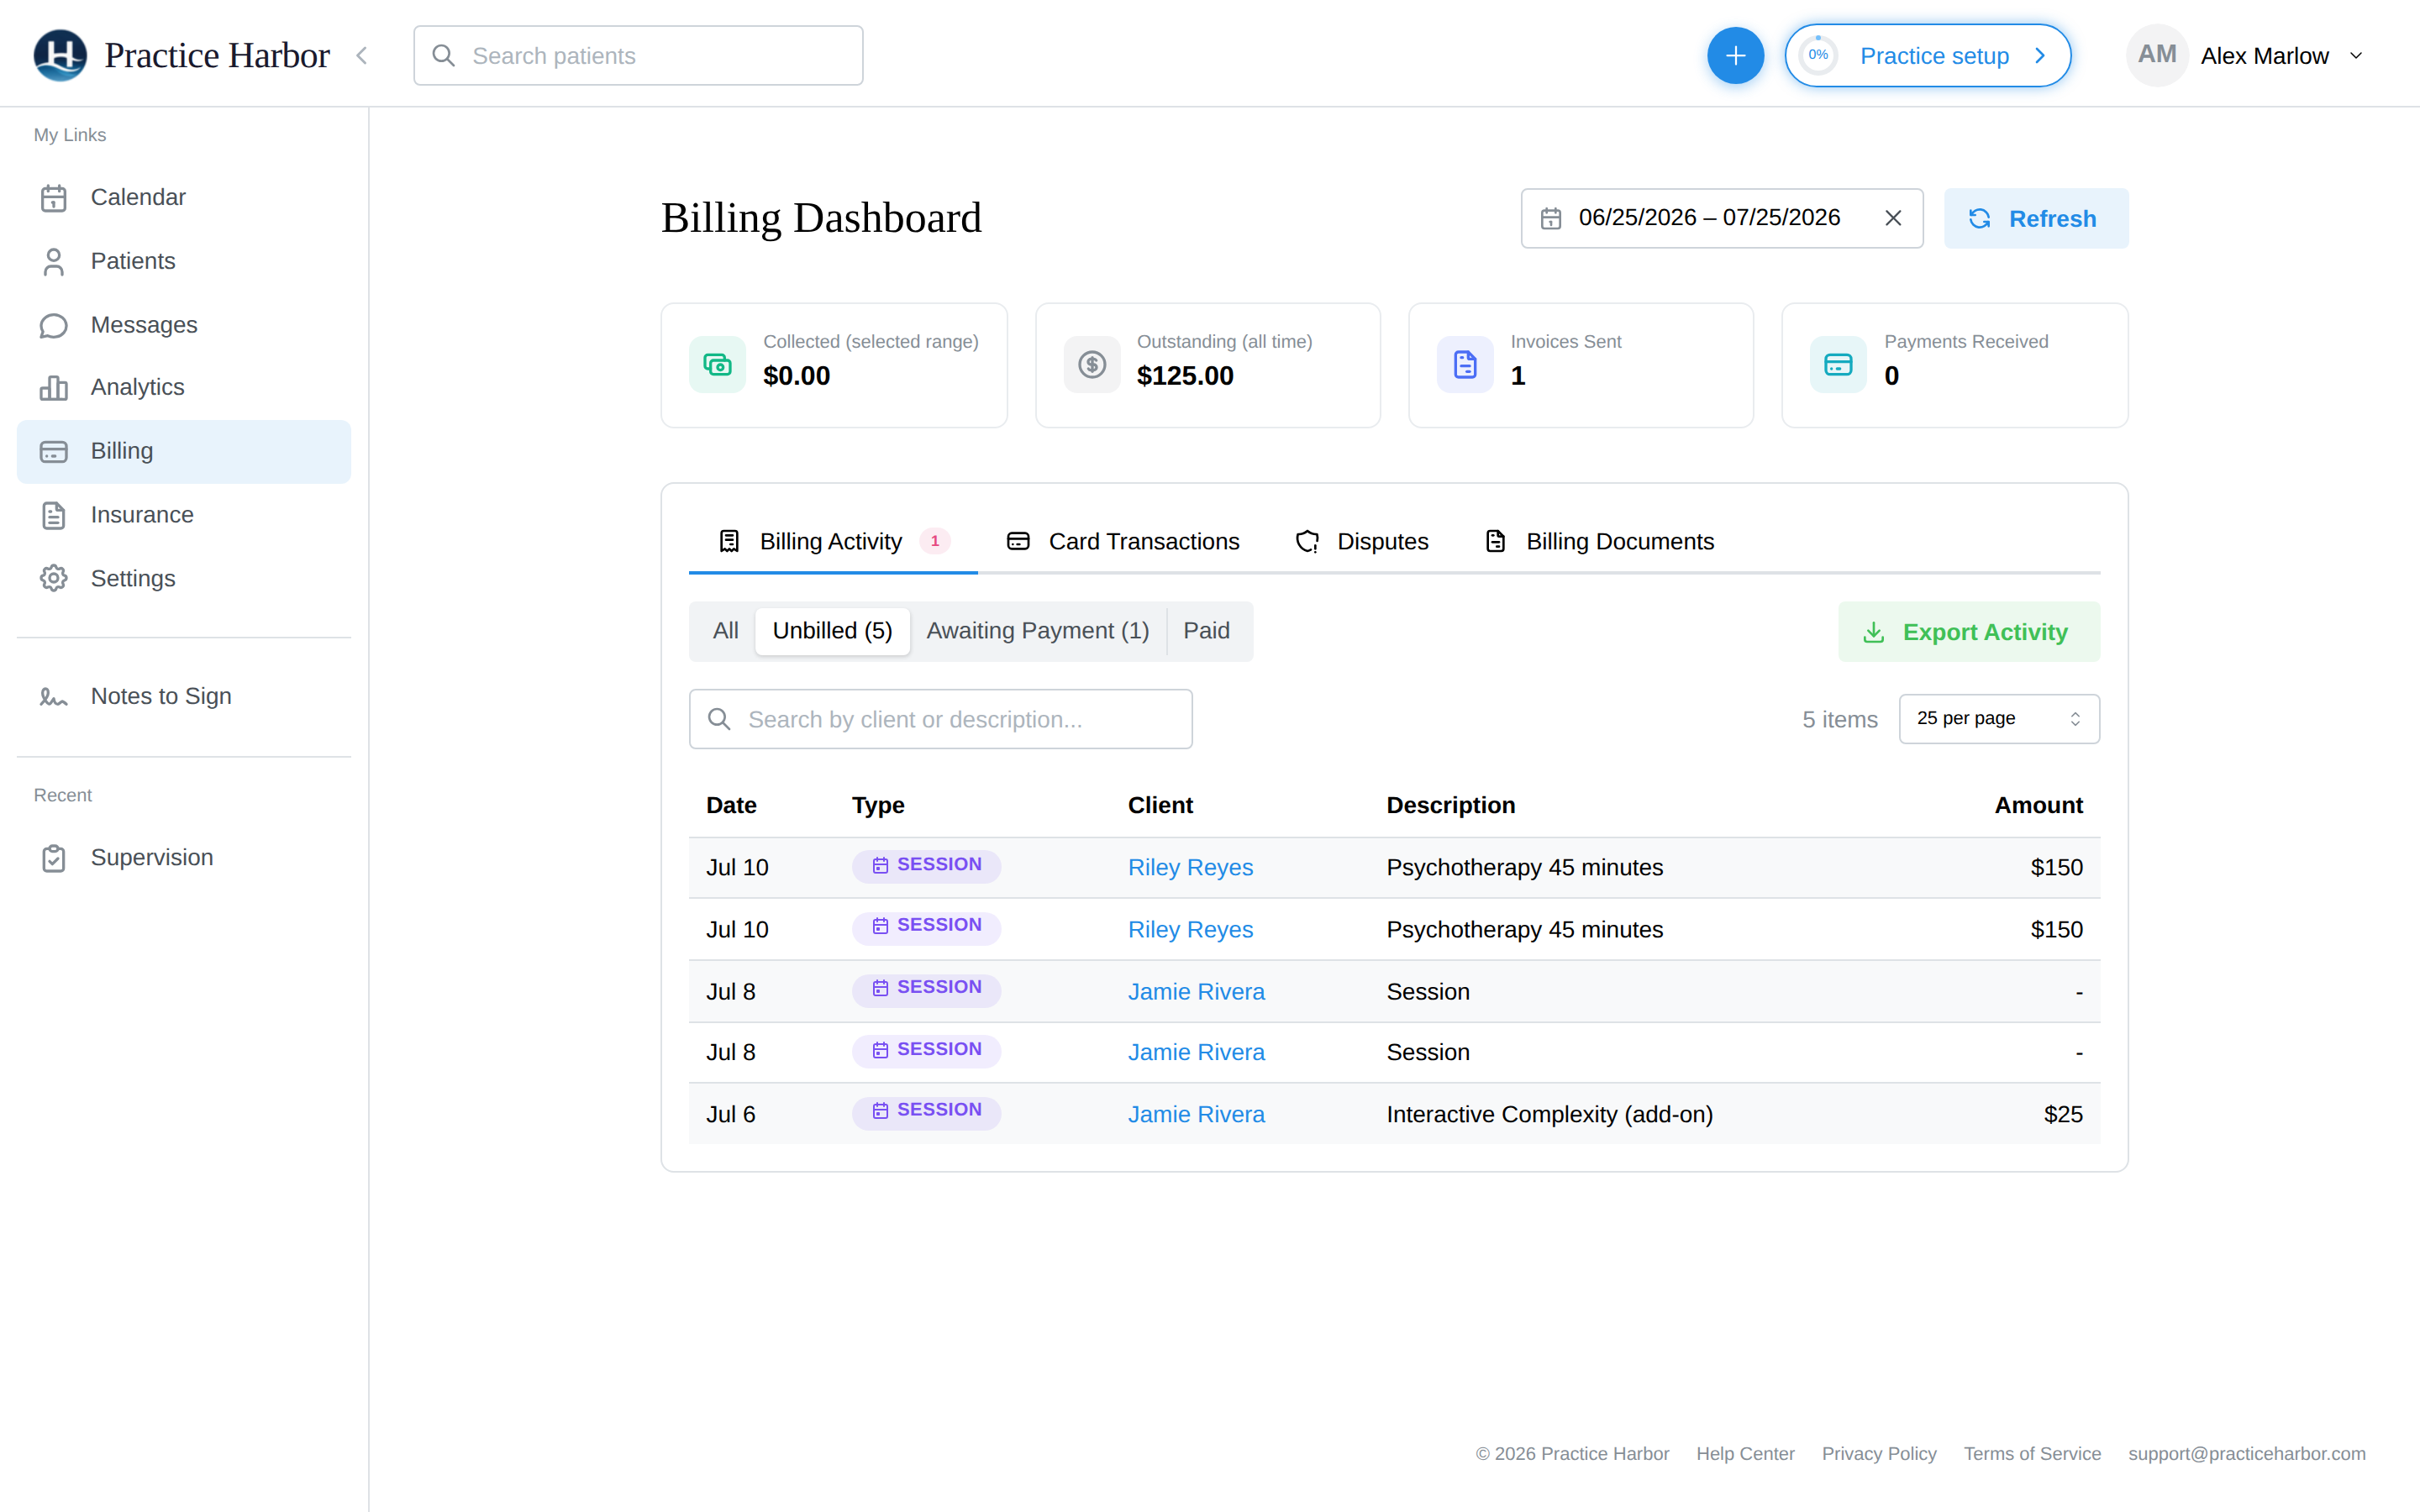Open Analytics in the sidebar
The width and height of the screenshot is (2420, 1512).
(x=184, y=387)
